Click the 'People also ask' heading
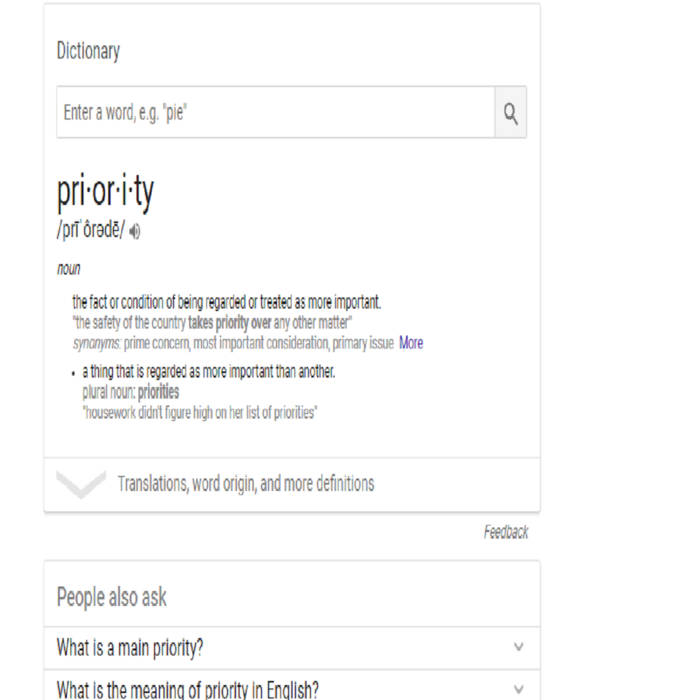Viewport: 700px width, 700px height. [112, 598]
